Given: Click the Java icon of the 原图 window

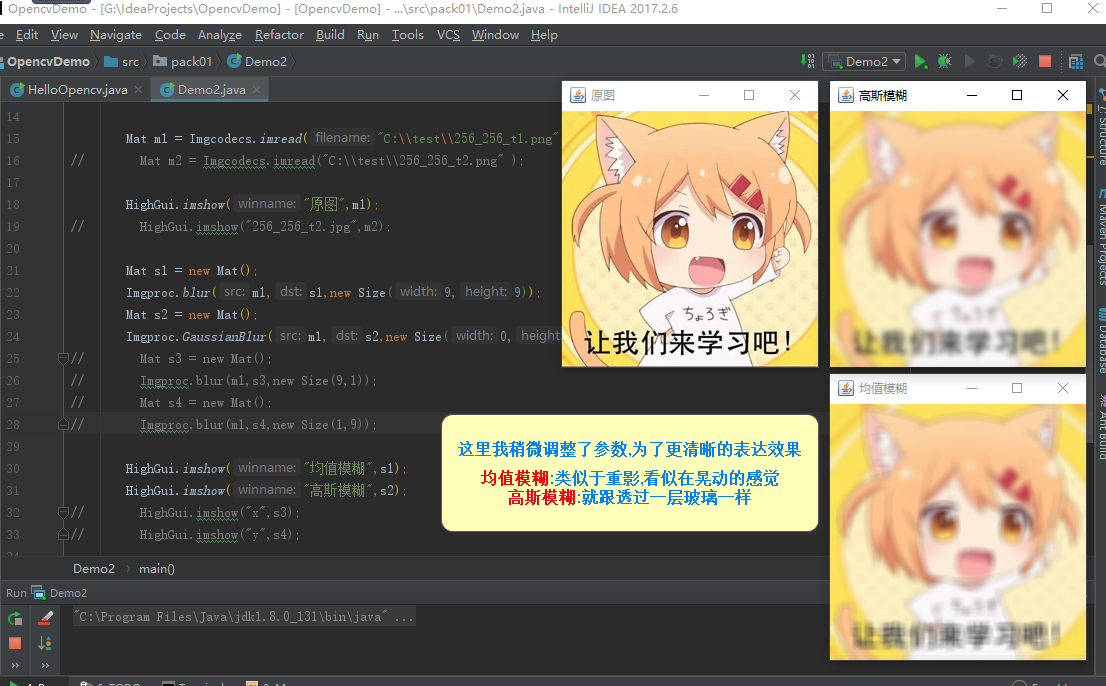Looking at the screenshot, I should click(x=578, y=95).
